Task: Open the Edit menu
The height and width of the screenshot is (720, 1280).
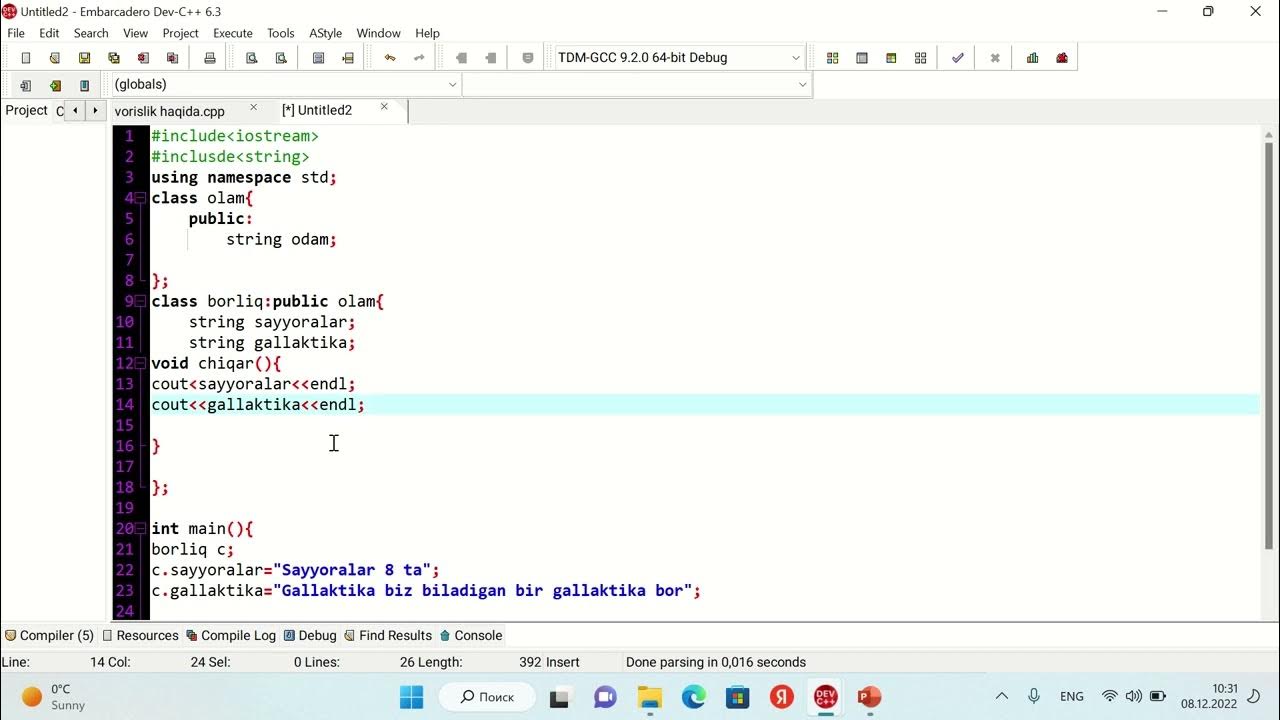Action: click(49, 33)
